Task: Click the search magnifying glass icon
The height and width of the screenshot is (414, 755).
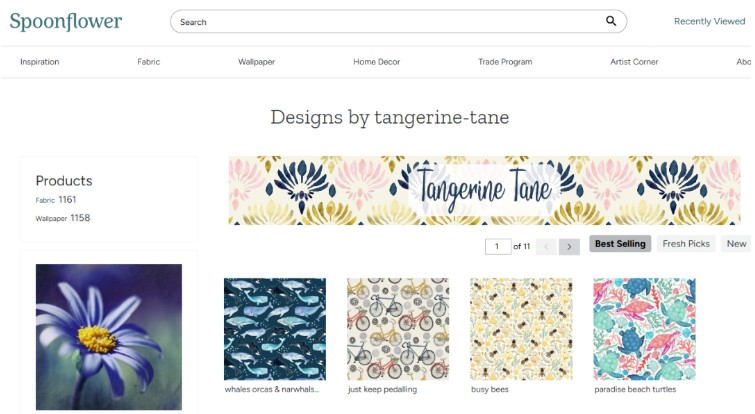Action: click(611, 21)
